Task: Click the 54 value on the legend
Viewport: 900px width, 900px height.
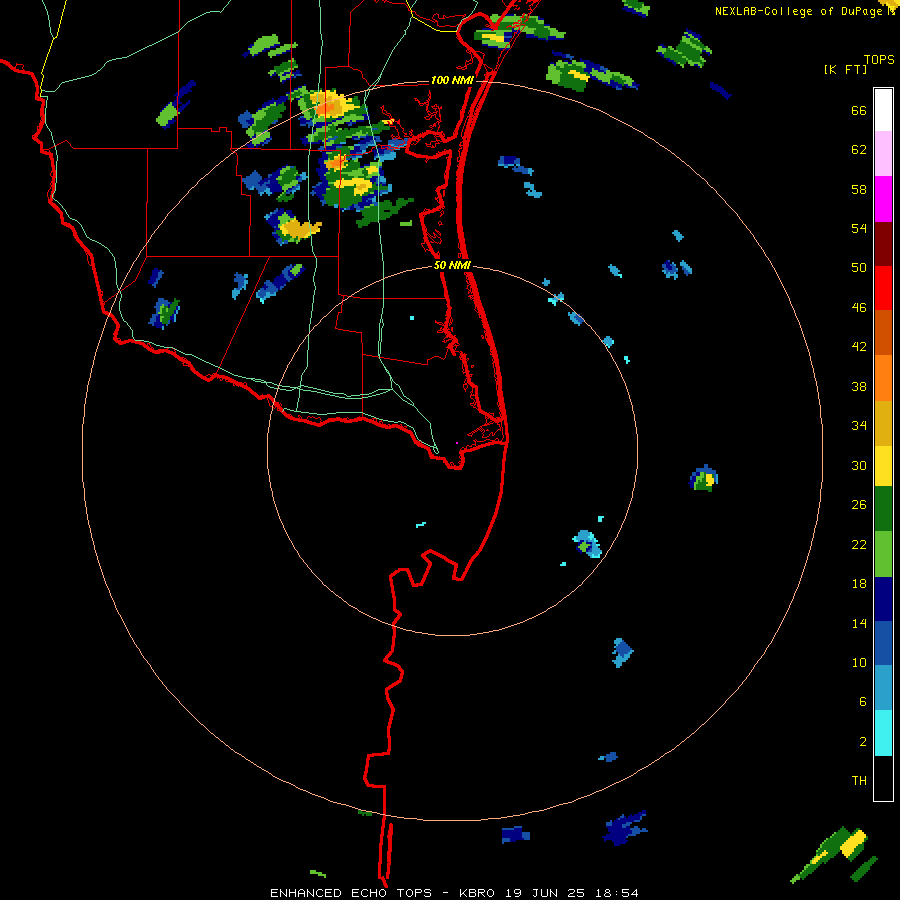Action: [x=859, y=228]
